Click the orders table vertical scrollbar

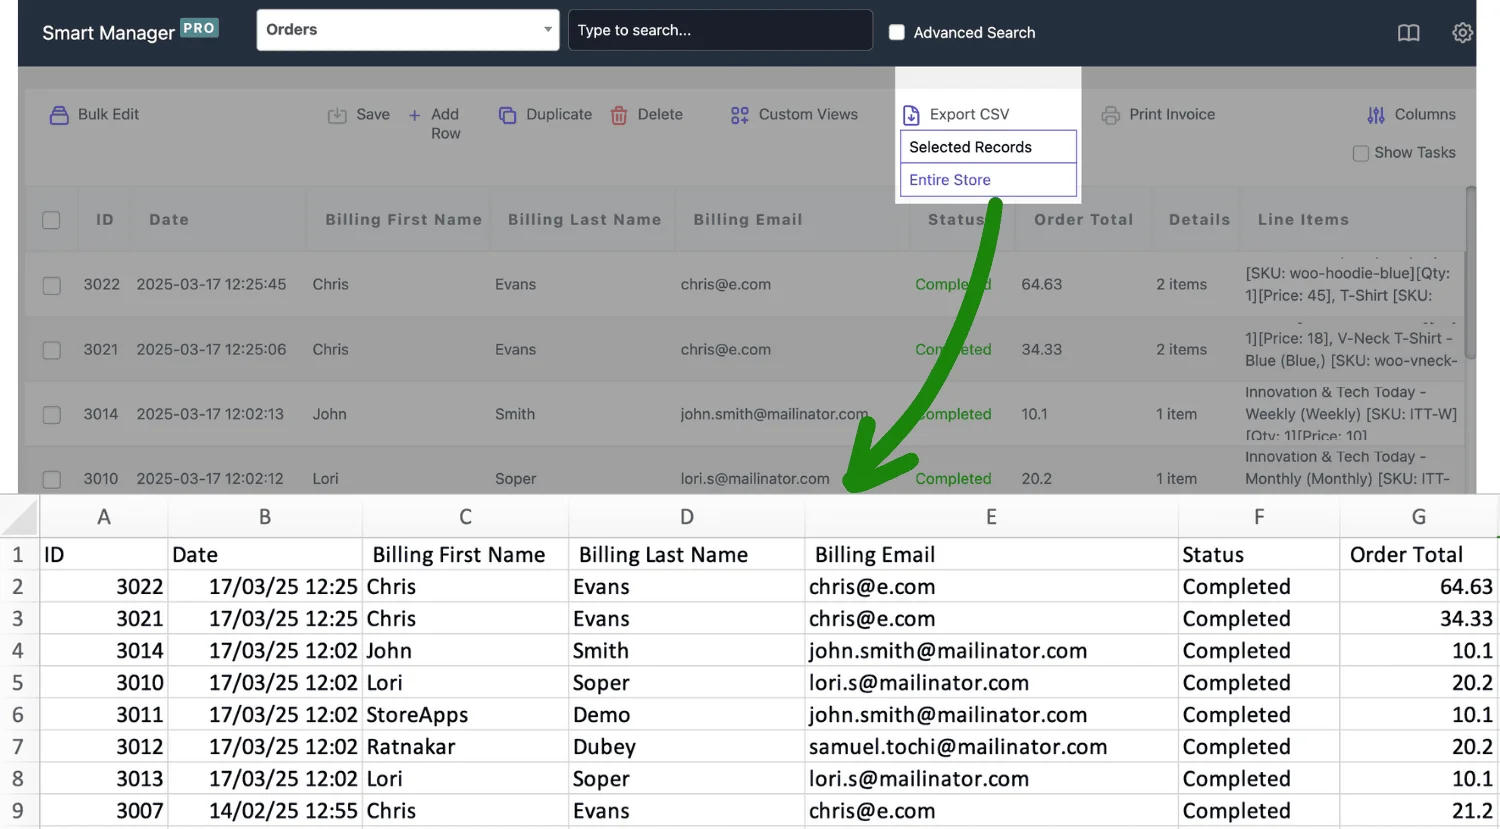(1470, 272)
